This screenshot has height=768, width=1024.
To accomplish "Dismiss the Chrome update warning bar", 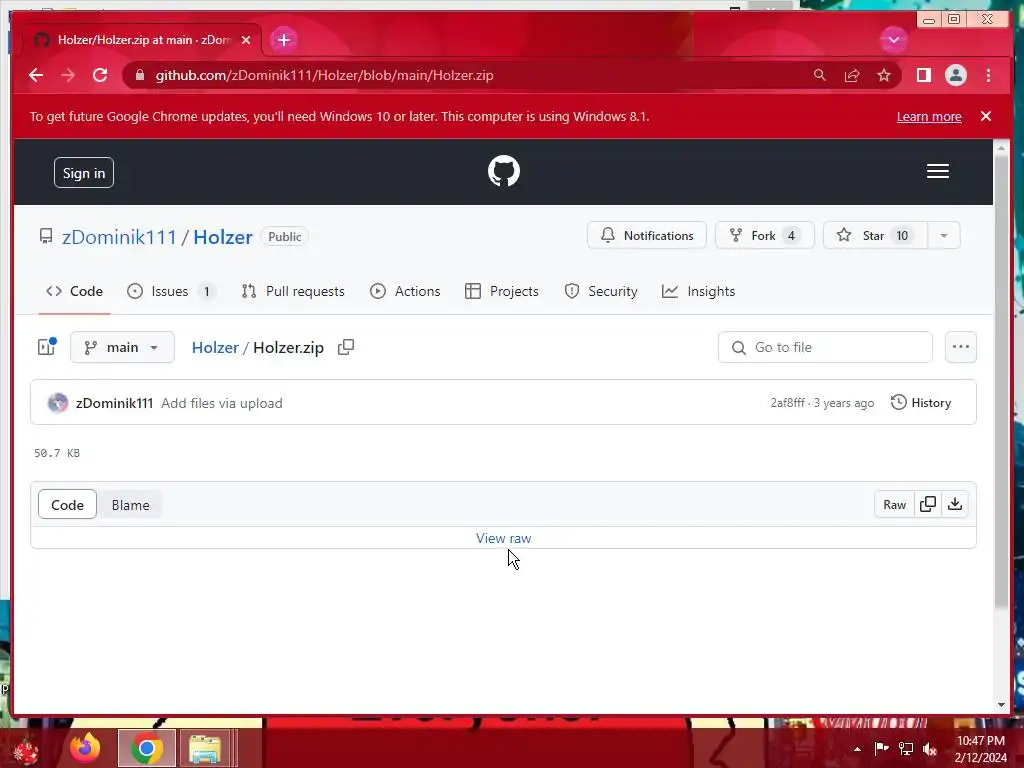I will coord(985,116).
